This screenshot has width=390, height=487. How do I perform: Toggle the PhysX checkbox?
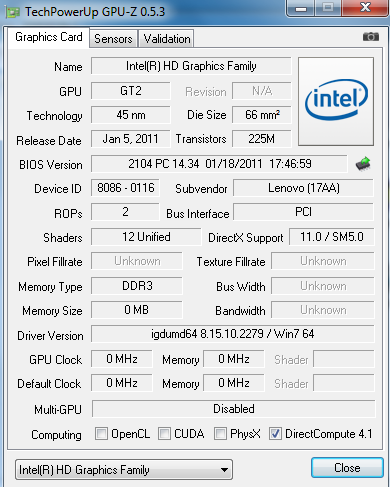point(220,434)
